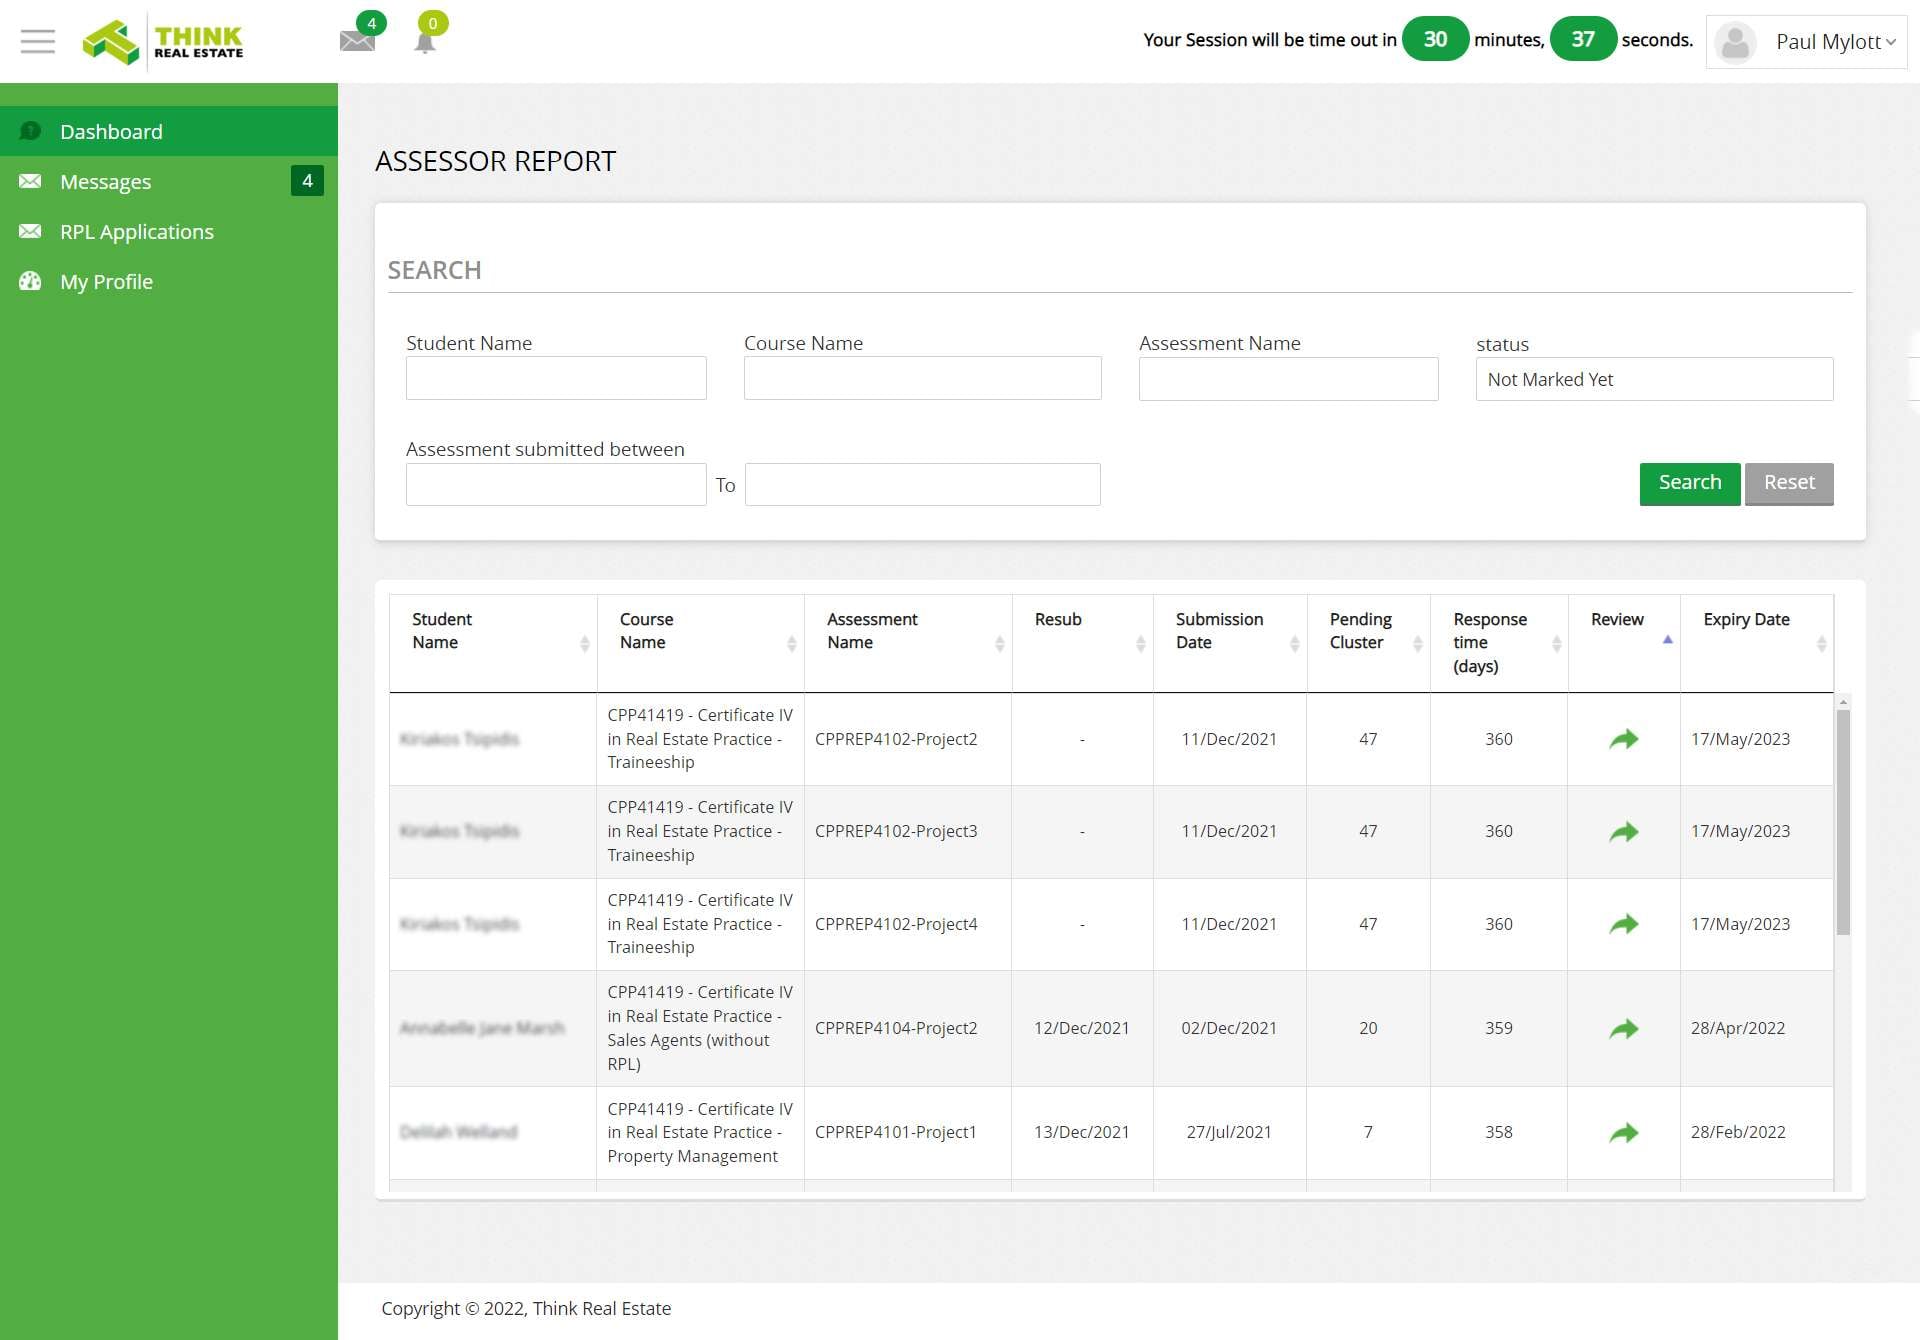Image resolution: width=1920 pixels, height=1340 pixels.
Task: Open the status dropdown showing Not Marked Yet
Action: [1654, 379]
